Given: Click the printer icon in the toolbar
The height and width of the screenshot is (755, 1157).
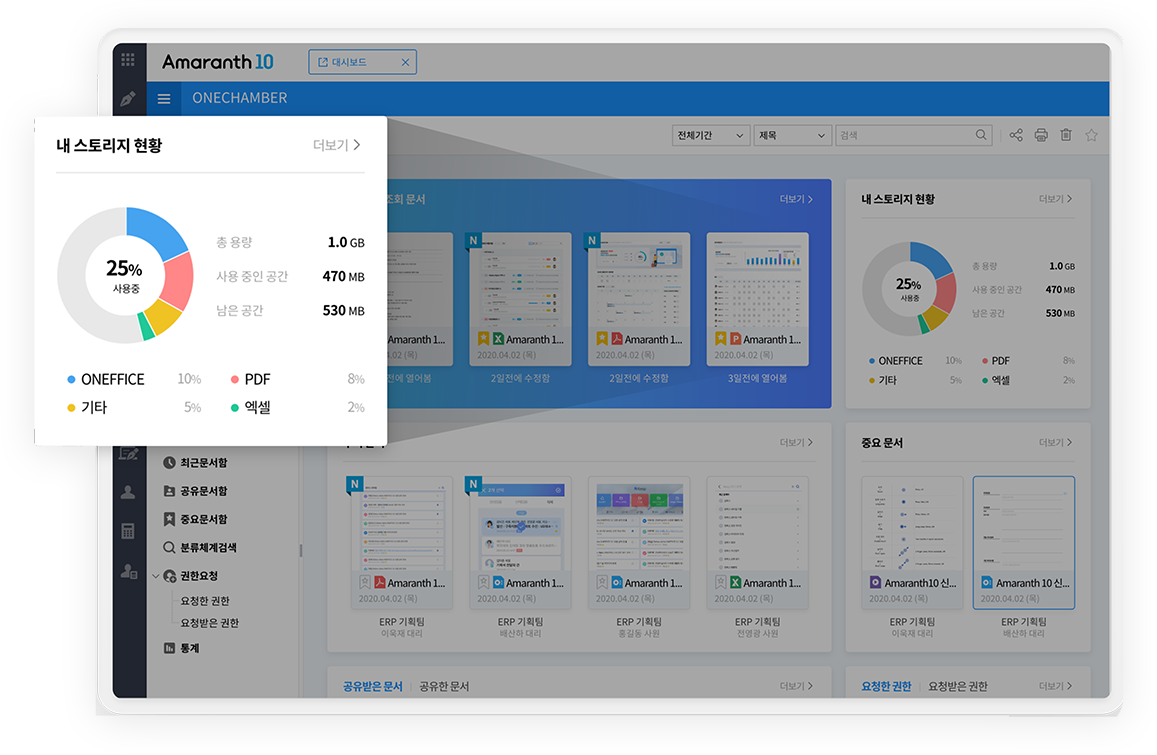Looking at the screenshot, I should pyautogui.click(x=1041, y=135).
